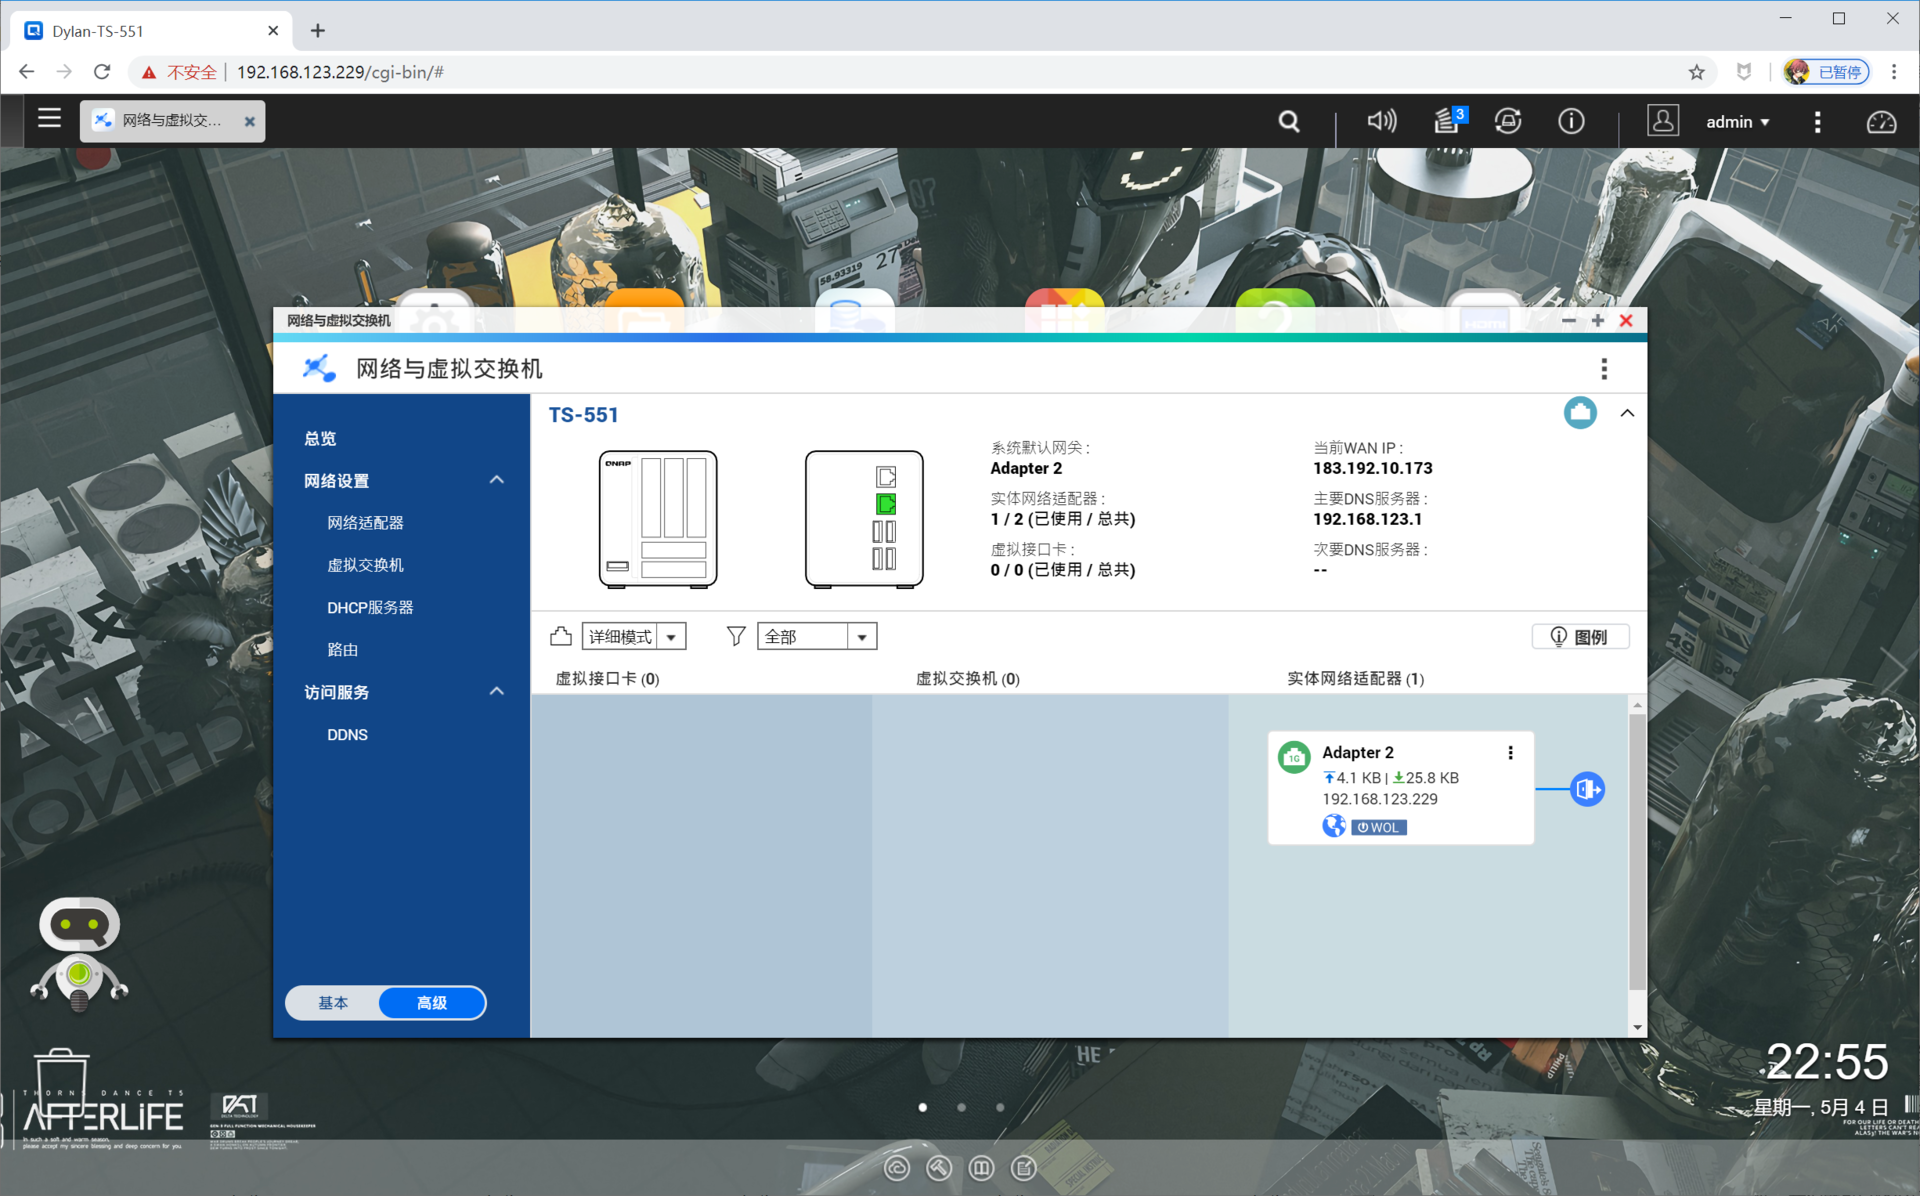Click the info circle icon in top bar
Viewport: 1920px width, 1196px height.
[1571, 121]
